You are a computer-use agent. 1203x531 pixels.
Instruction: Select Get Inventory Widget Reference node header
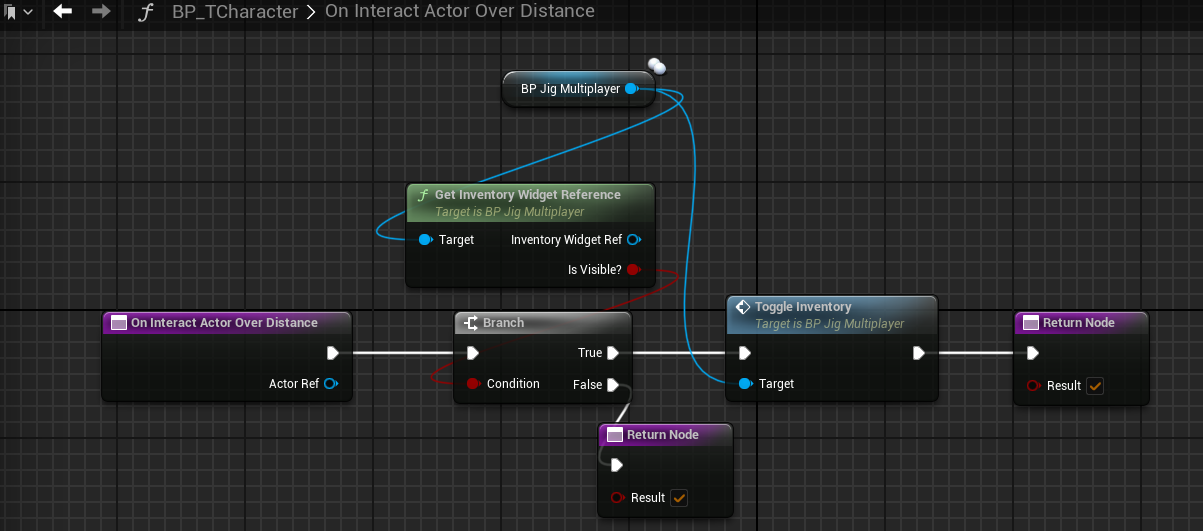click(530, 202)
